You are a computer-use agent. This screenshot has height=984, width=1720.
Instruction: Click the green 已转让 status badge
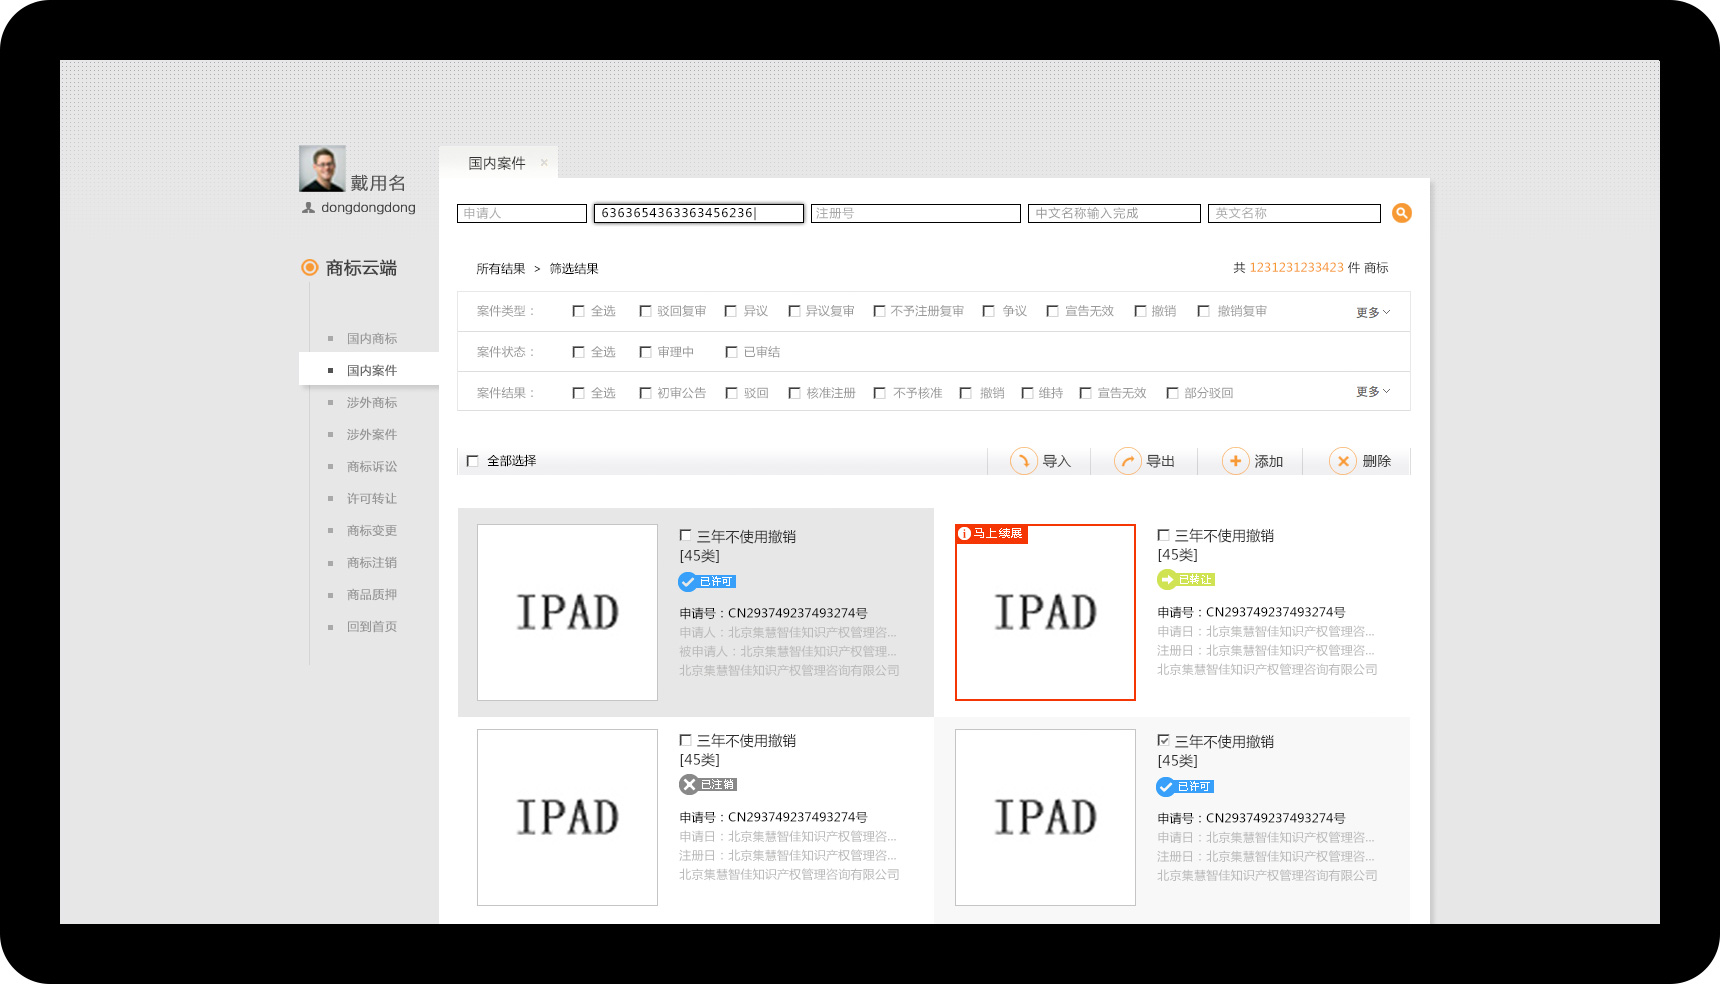click(x=1186, y=579)
